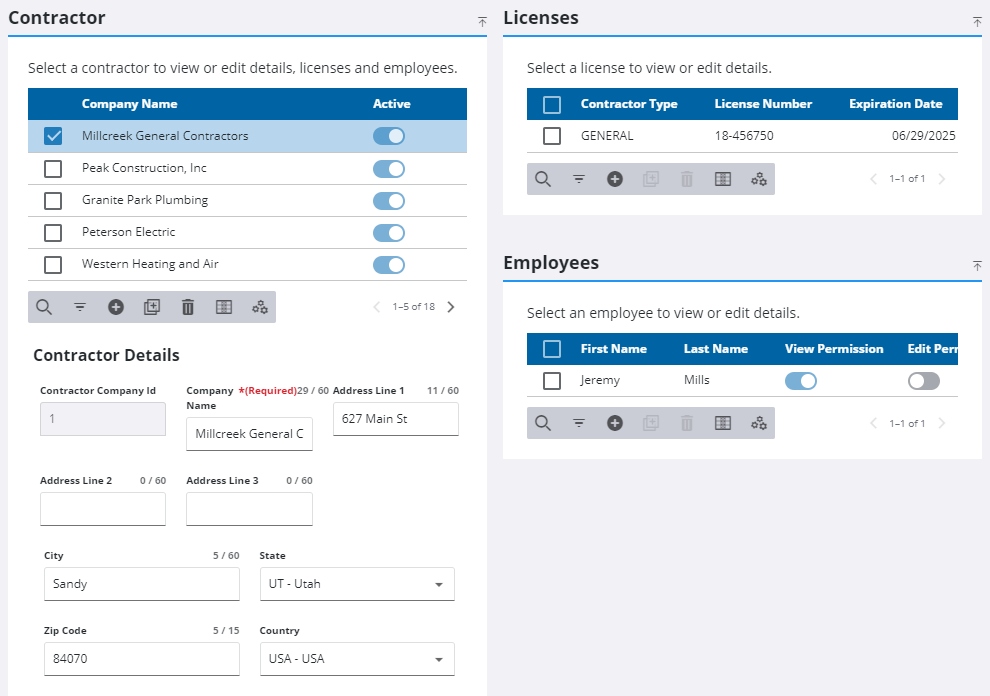Open column chooser for Employees grid
The image size is (990, 696).
[x=723, y=423]
